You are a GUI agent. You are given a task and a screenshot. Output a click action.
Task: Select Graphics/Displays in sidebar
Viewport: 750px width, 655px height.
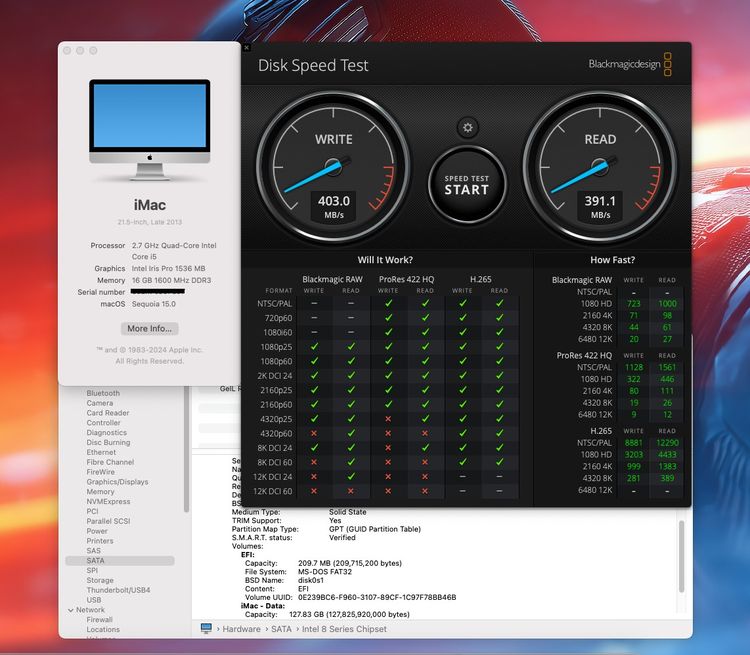point(117,482)
